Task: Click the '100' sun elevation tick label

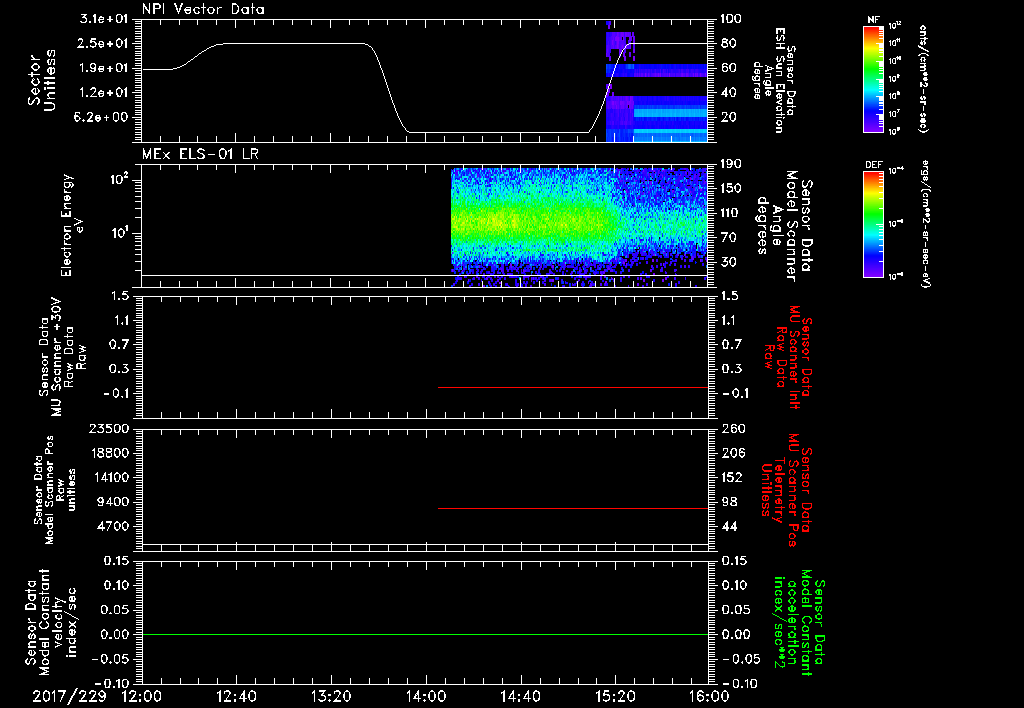Action: (731, 19)
